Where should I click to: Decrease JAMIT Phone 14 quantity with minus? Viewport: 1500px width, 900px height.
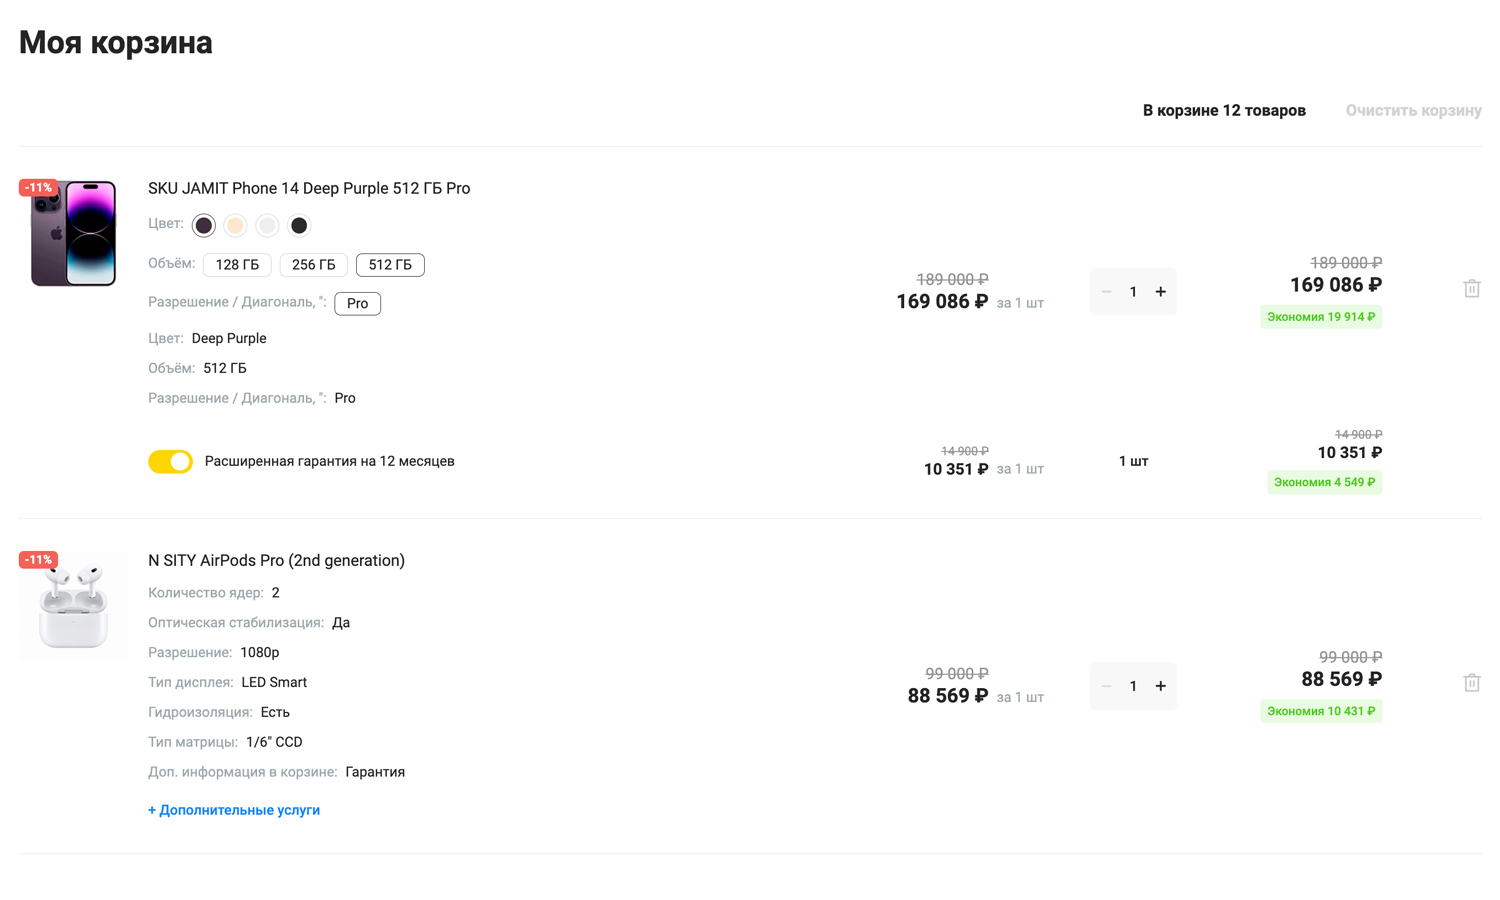pyautogui.click(x=1106, y=292)
